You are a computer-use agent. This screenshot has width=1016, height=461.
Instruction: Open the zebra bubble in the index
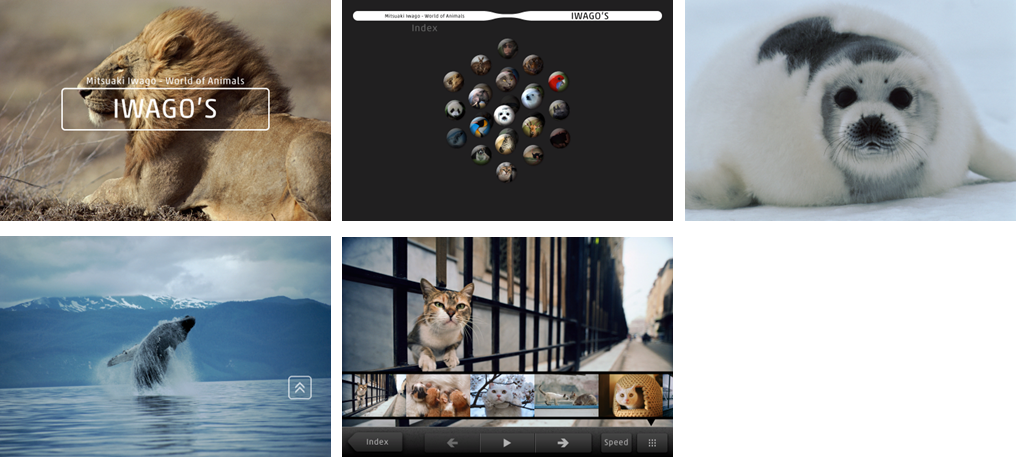pos(505,143)
